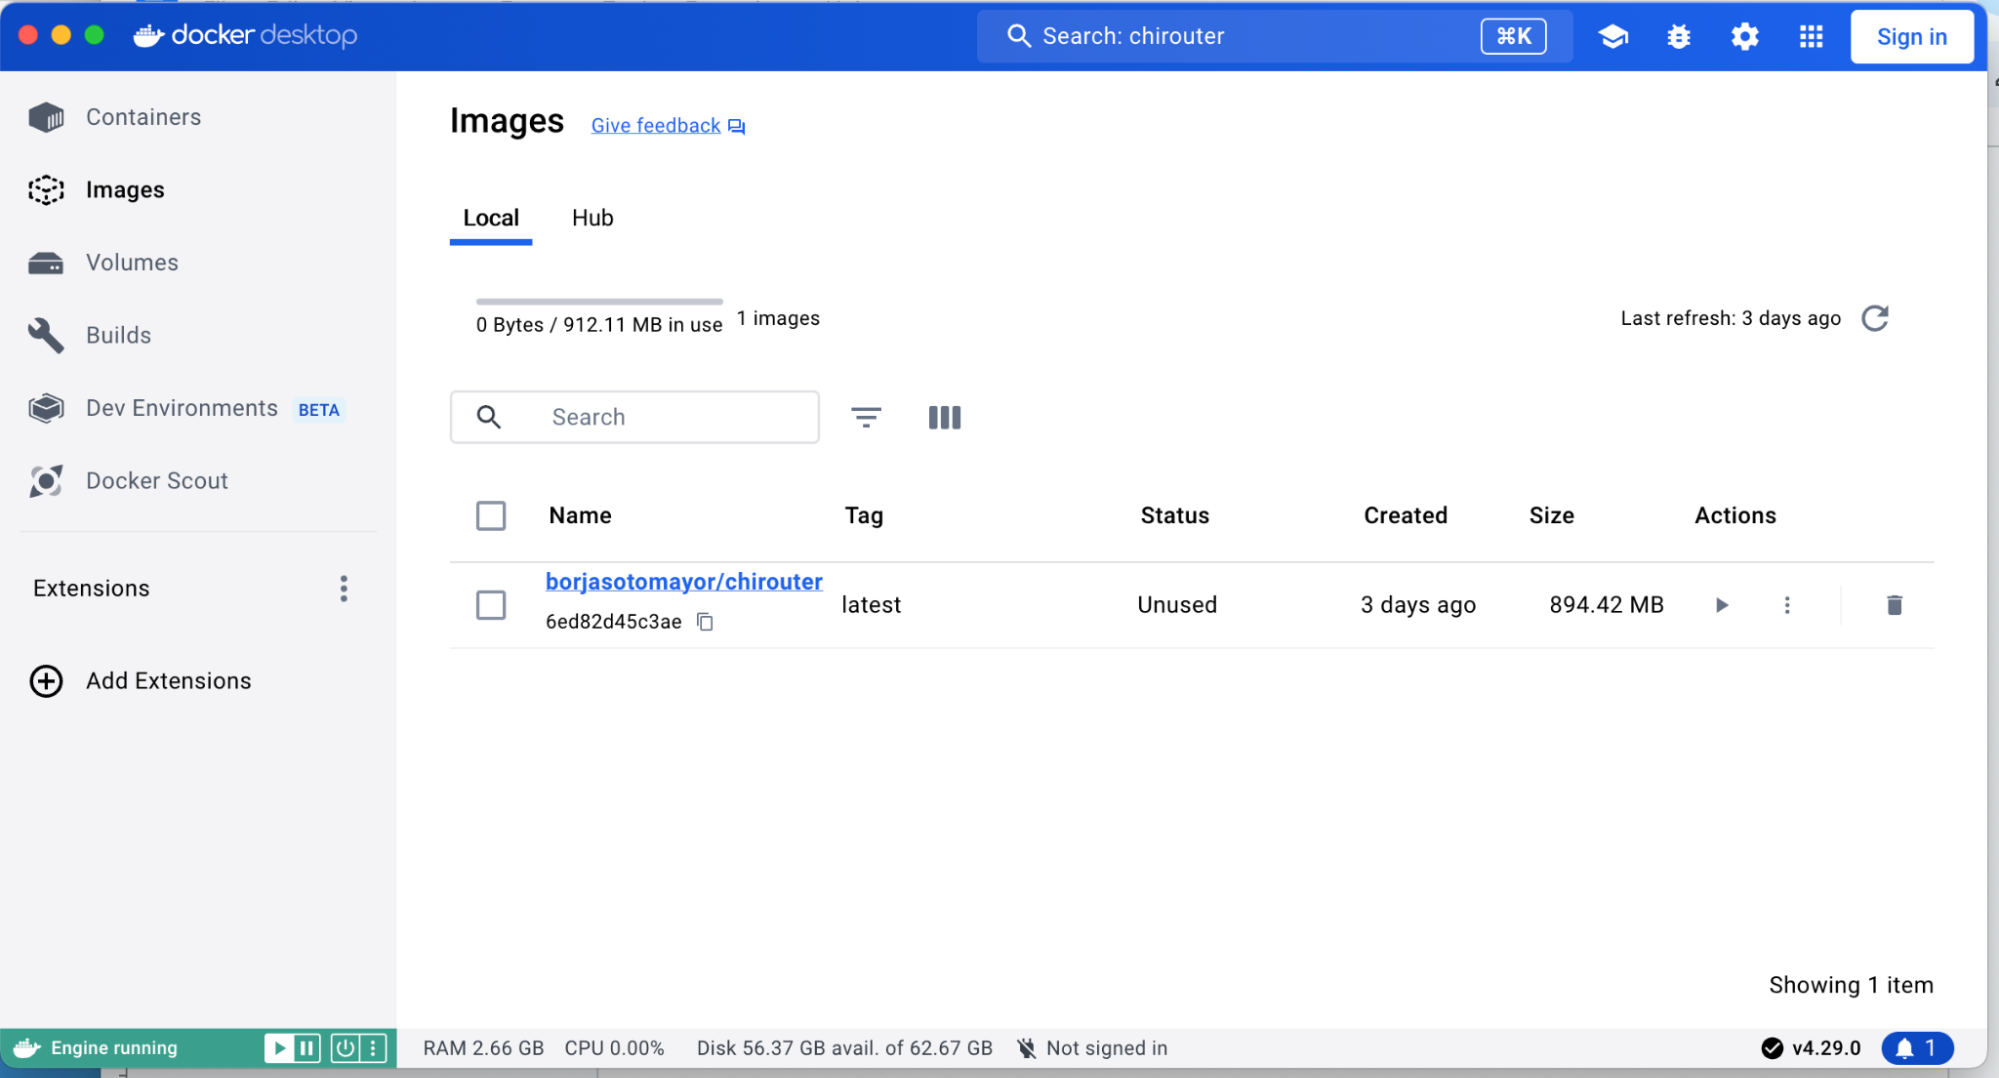The width and height of the screenshot is (1999, 1078).
Task: Click the Not signed in status icon
Action: 1026,1048
